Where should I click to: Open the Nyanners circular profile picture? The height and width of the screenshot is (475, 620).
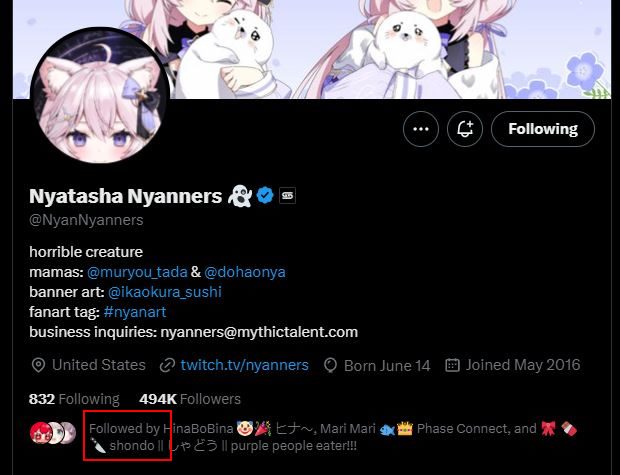point(100,97)
